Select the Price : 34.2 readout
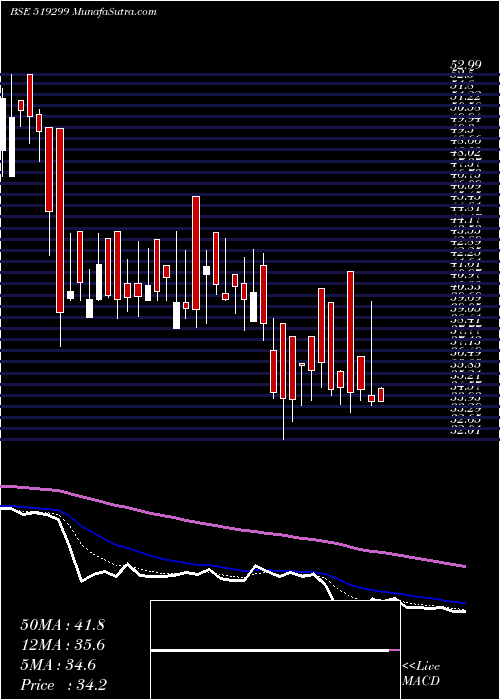The height and width of the screenshot is (700, 500). click(63, 685)
